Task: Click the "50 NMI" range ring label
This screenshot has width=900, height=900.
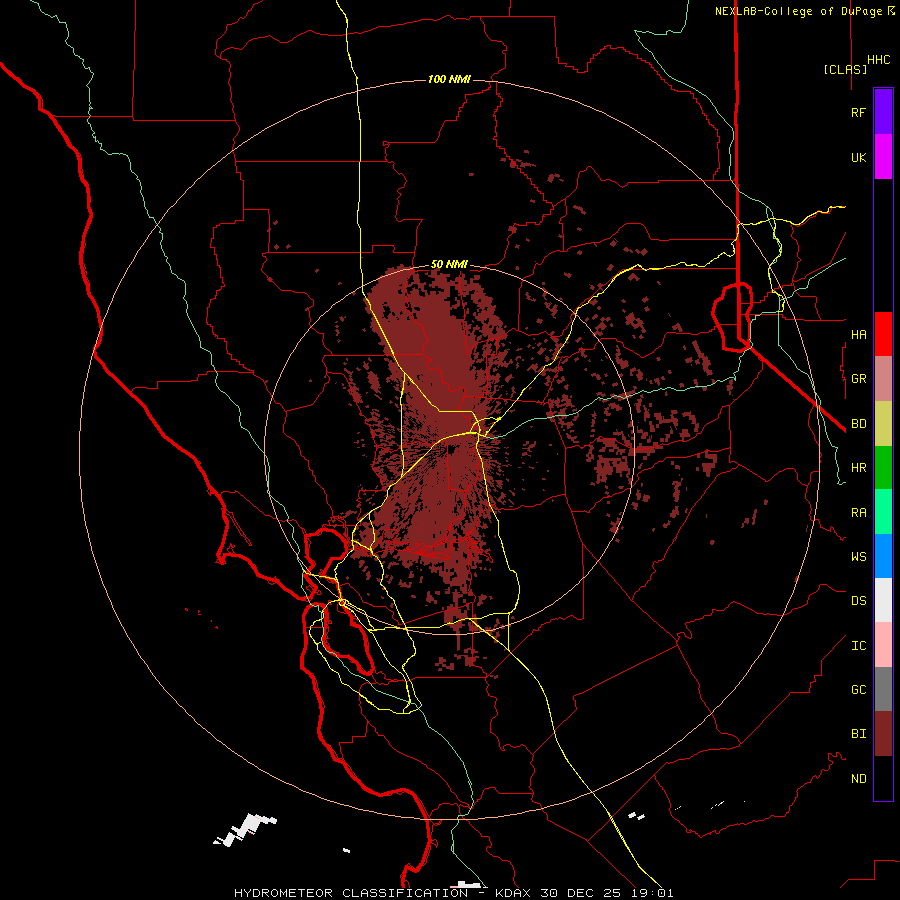Action: point(449,264)
